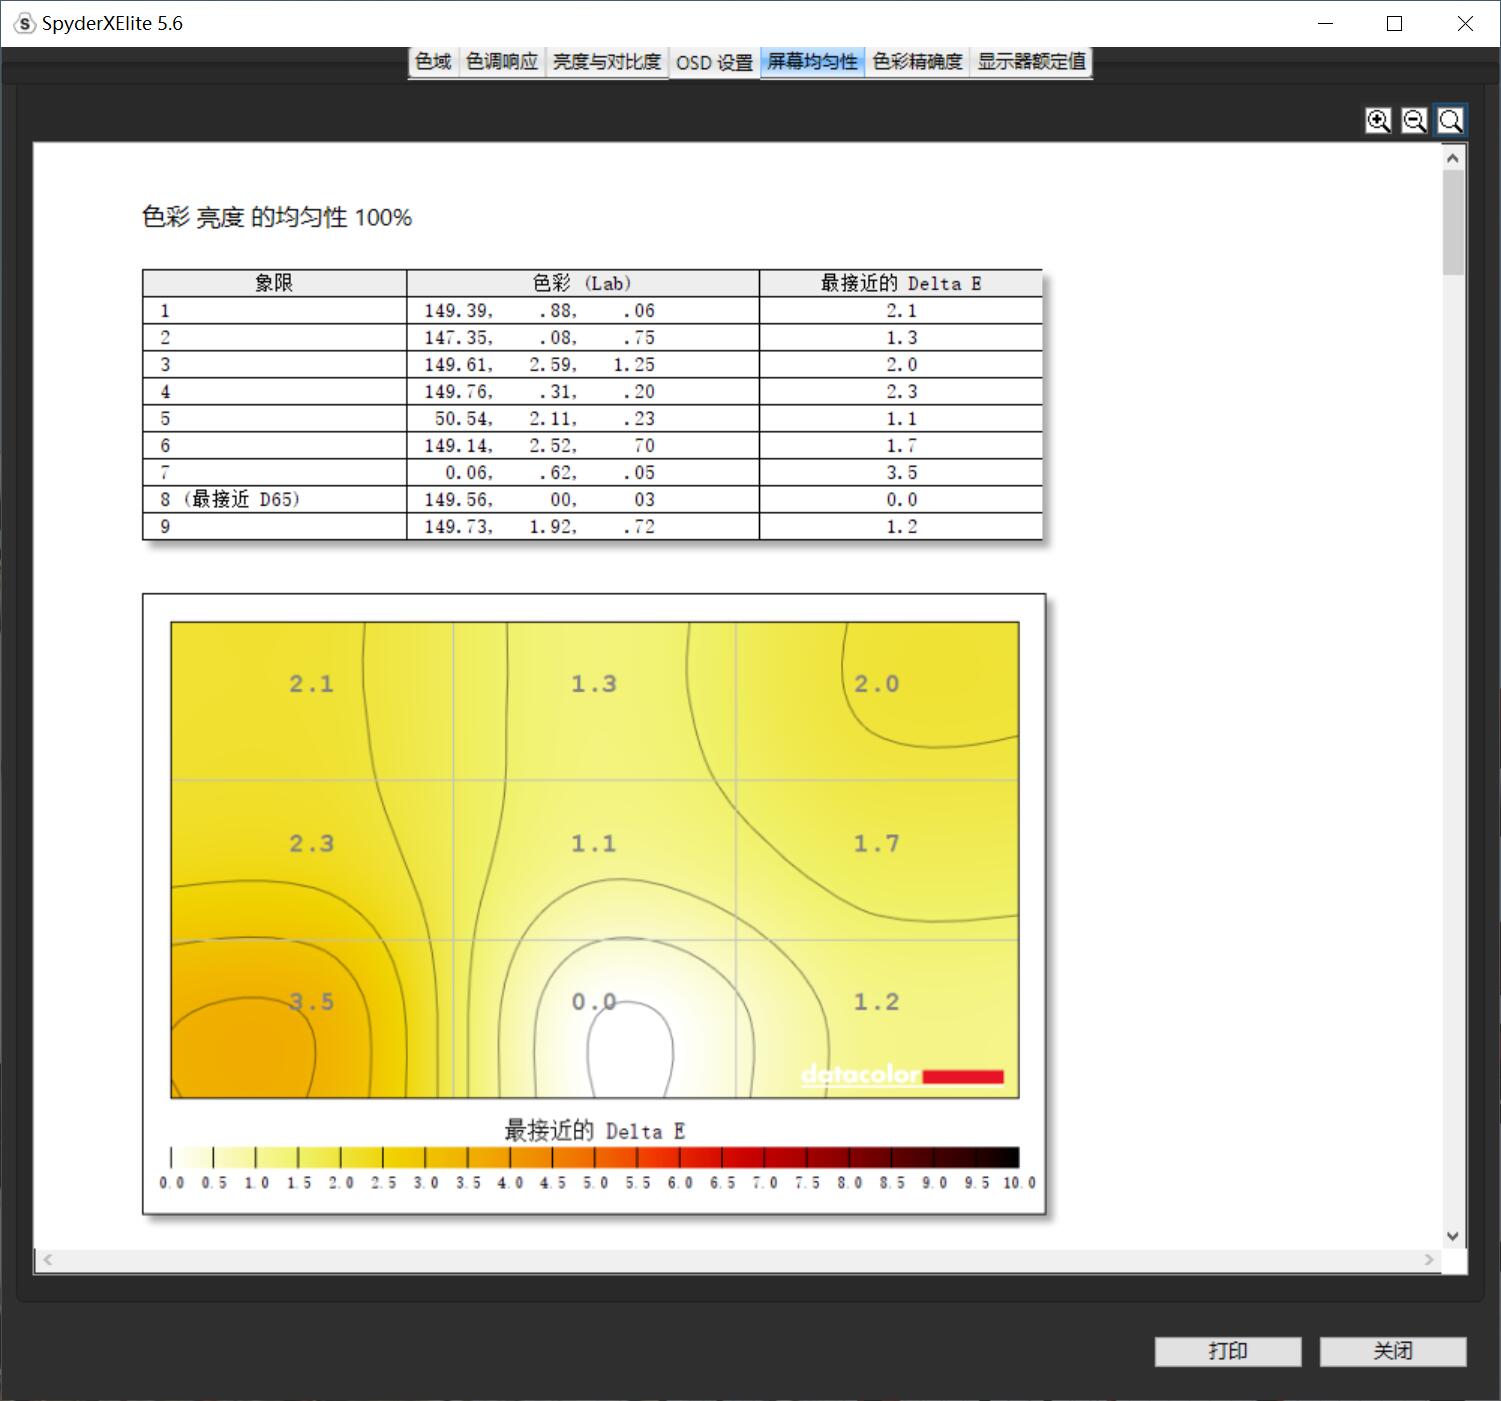Click the 5.0 mark on the Delta E scale
The width and height of the screenshot is (1501, 1401).
[x=595, y=1183]
